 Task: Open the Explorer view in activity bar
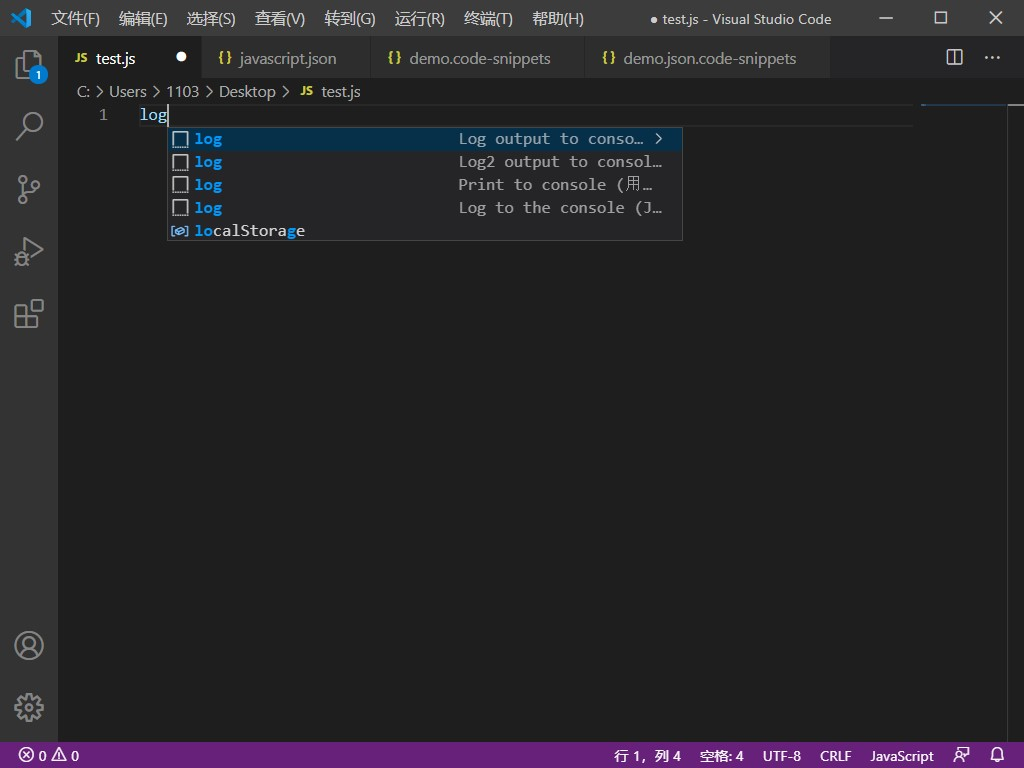[29, 65]
